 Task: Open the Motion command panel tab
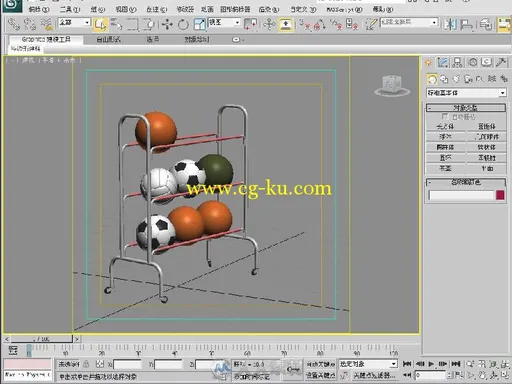[x=473, y=62]
